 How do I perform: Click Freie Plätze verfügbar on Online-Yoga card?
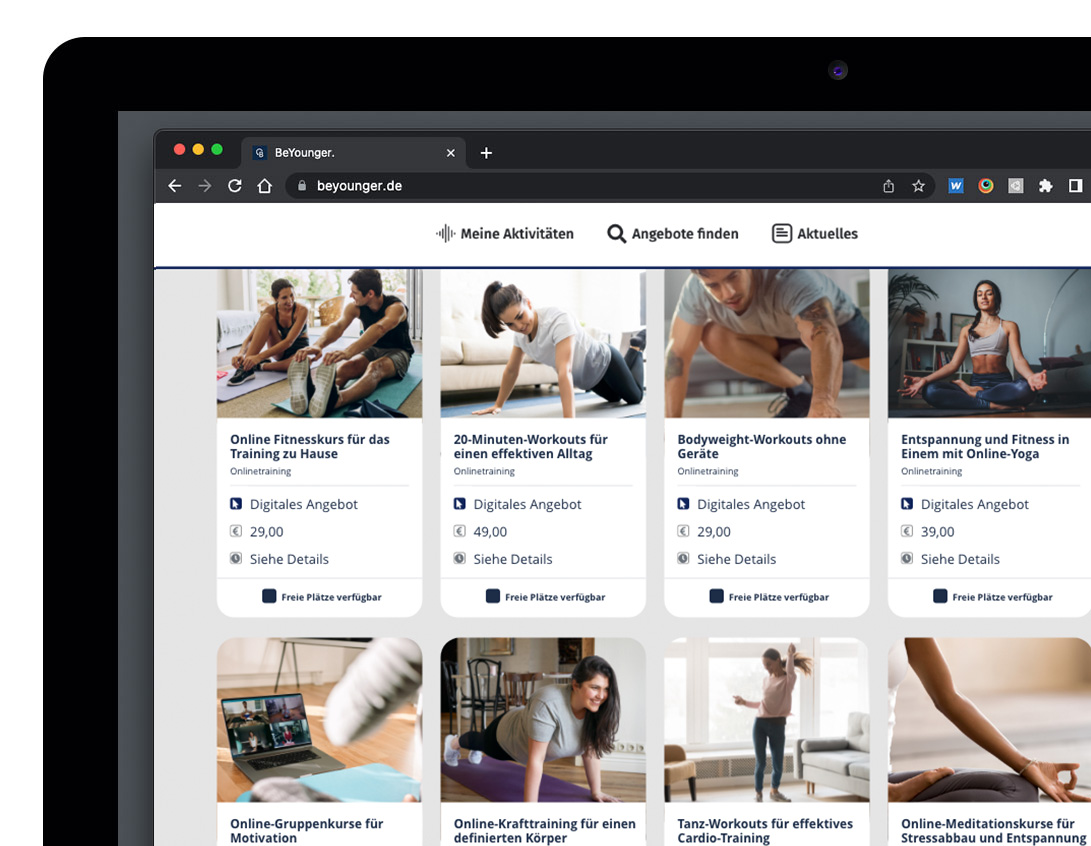tap(993, 597)
